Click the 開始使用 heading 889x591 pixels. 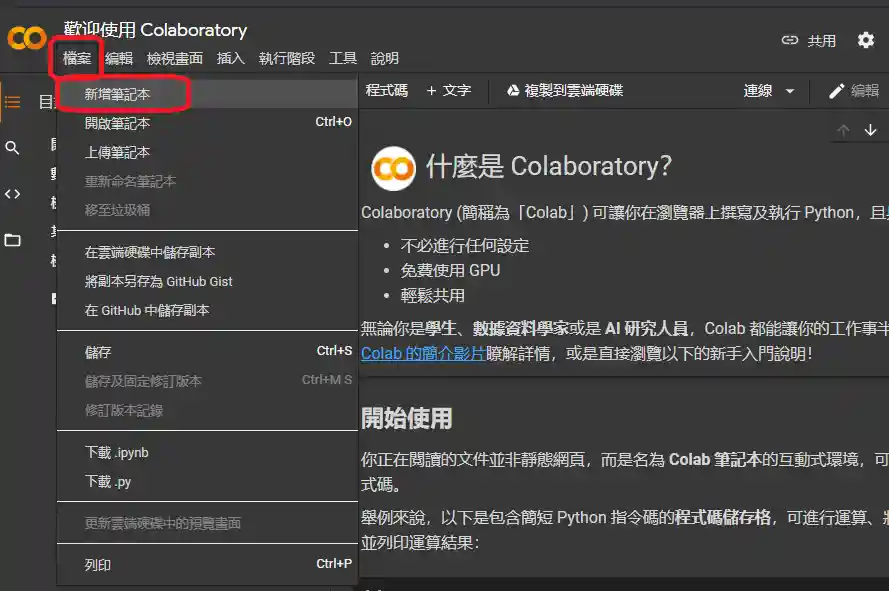click(407, 419)
